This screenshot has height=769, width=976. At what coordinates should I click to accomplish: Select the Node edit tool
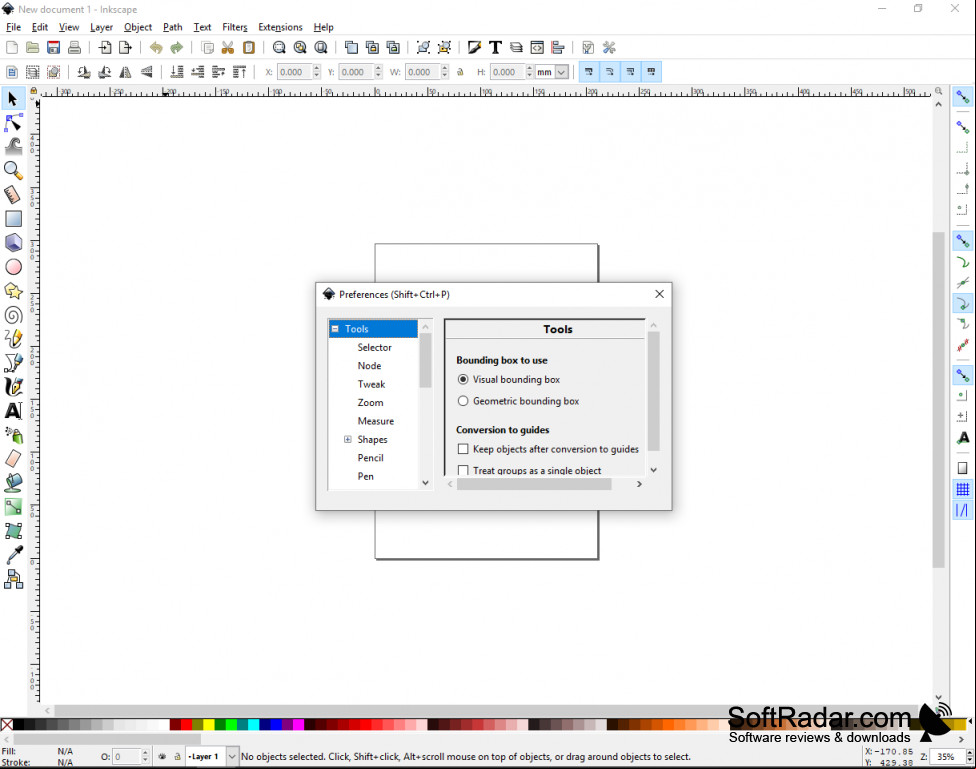click(13, 123)
